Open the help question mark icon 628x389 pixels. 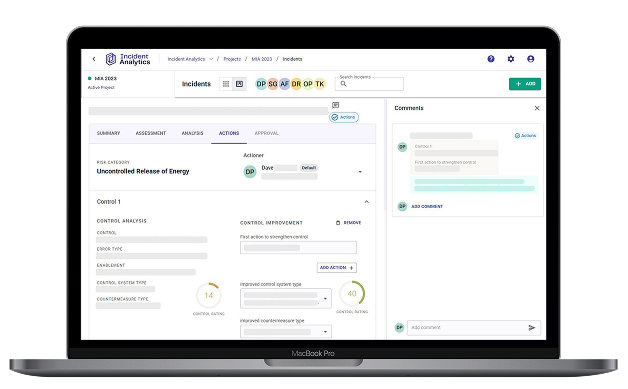pos(491,59)
